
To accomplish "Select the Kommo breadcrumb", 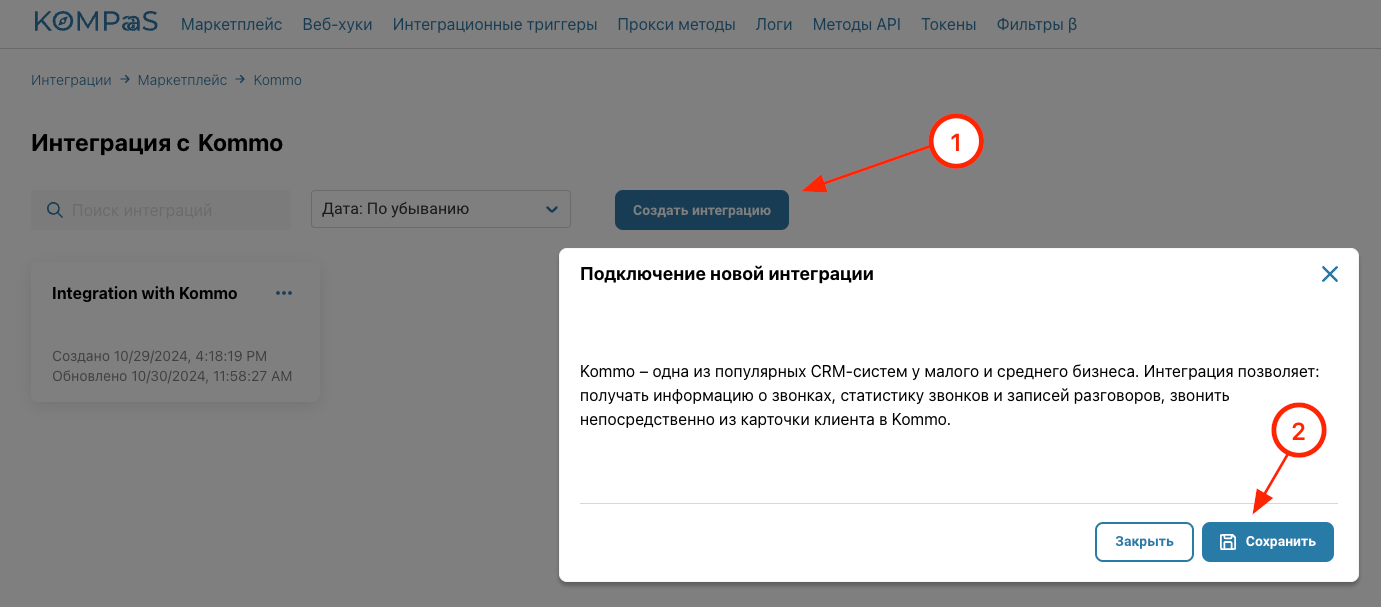I will pos(277,80).
